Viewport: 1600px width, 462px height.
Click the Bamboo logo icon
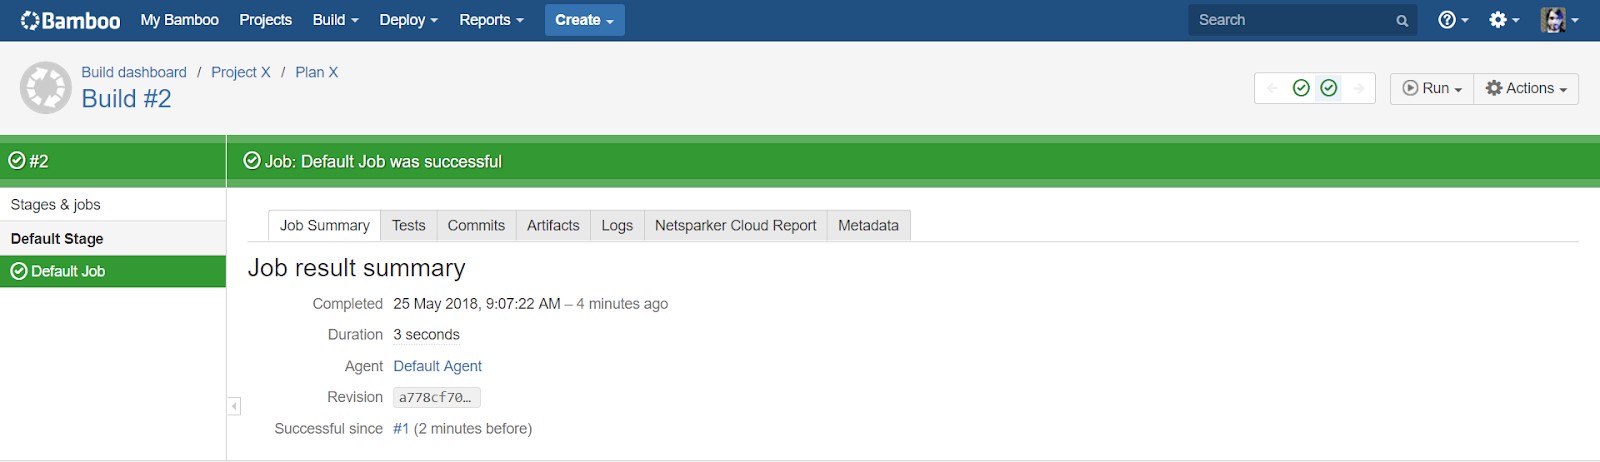tap(31, 20)
